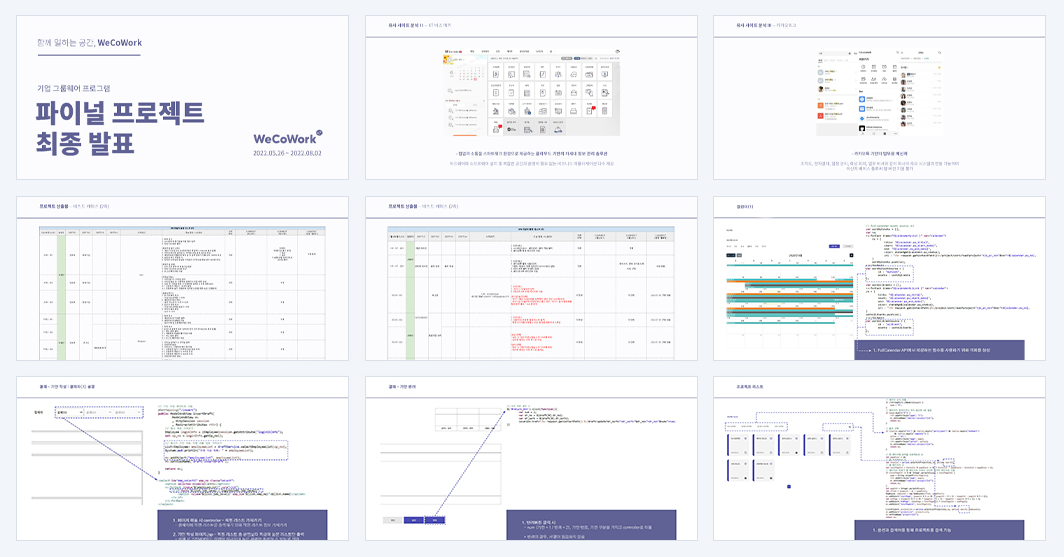Open the first 프로젝트 산출물 table slide
Screen dimensions: 1064x557
[183, 279]
